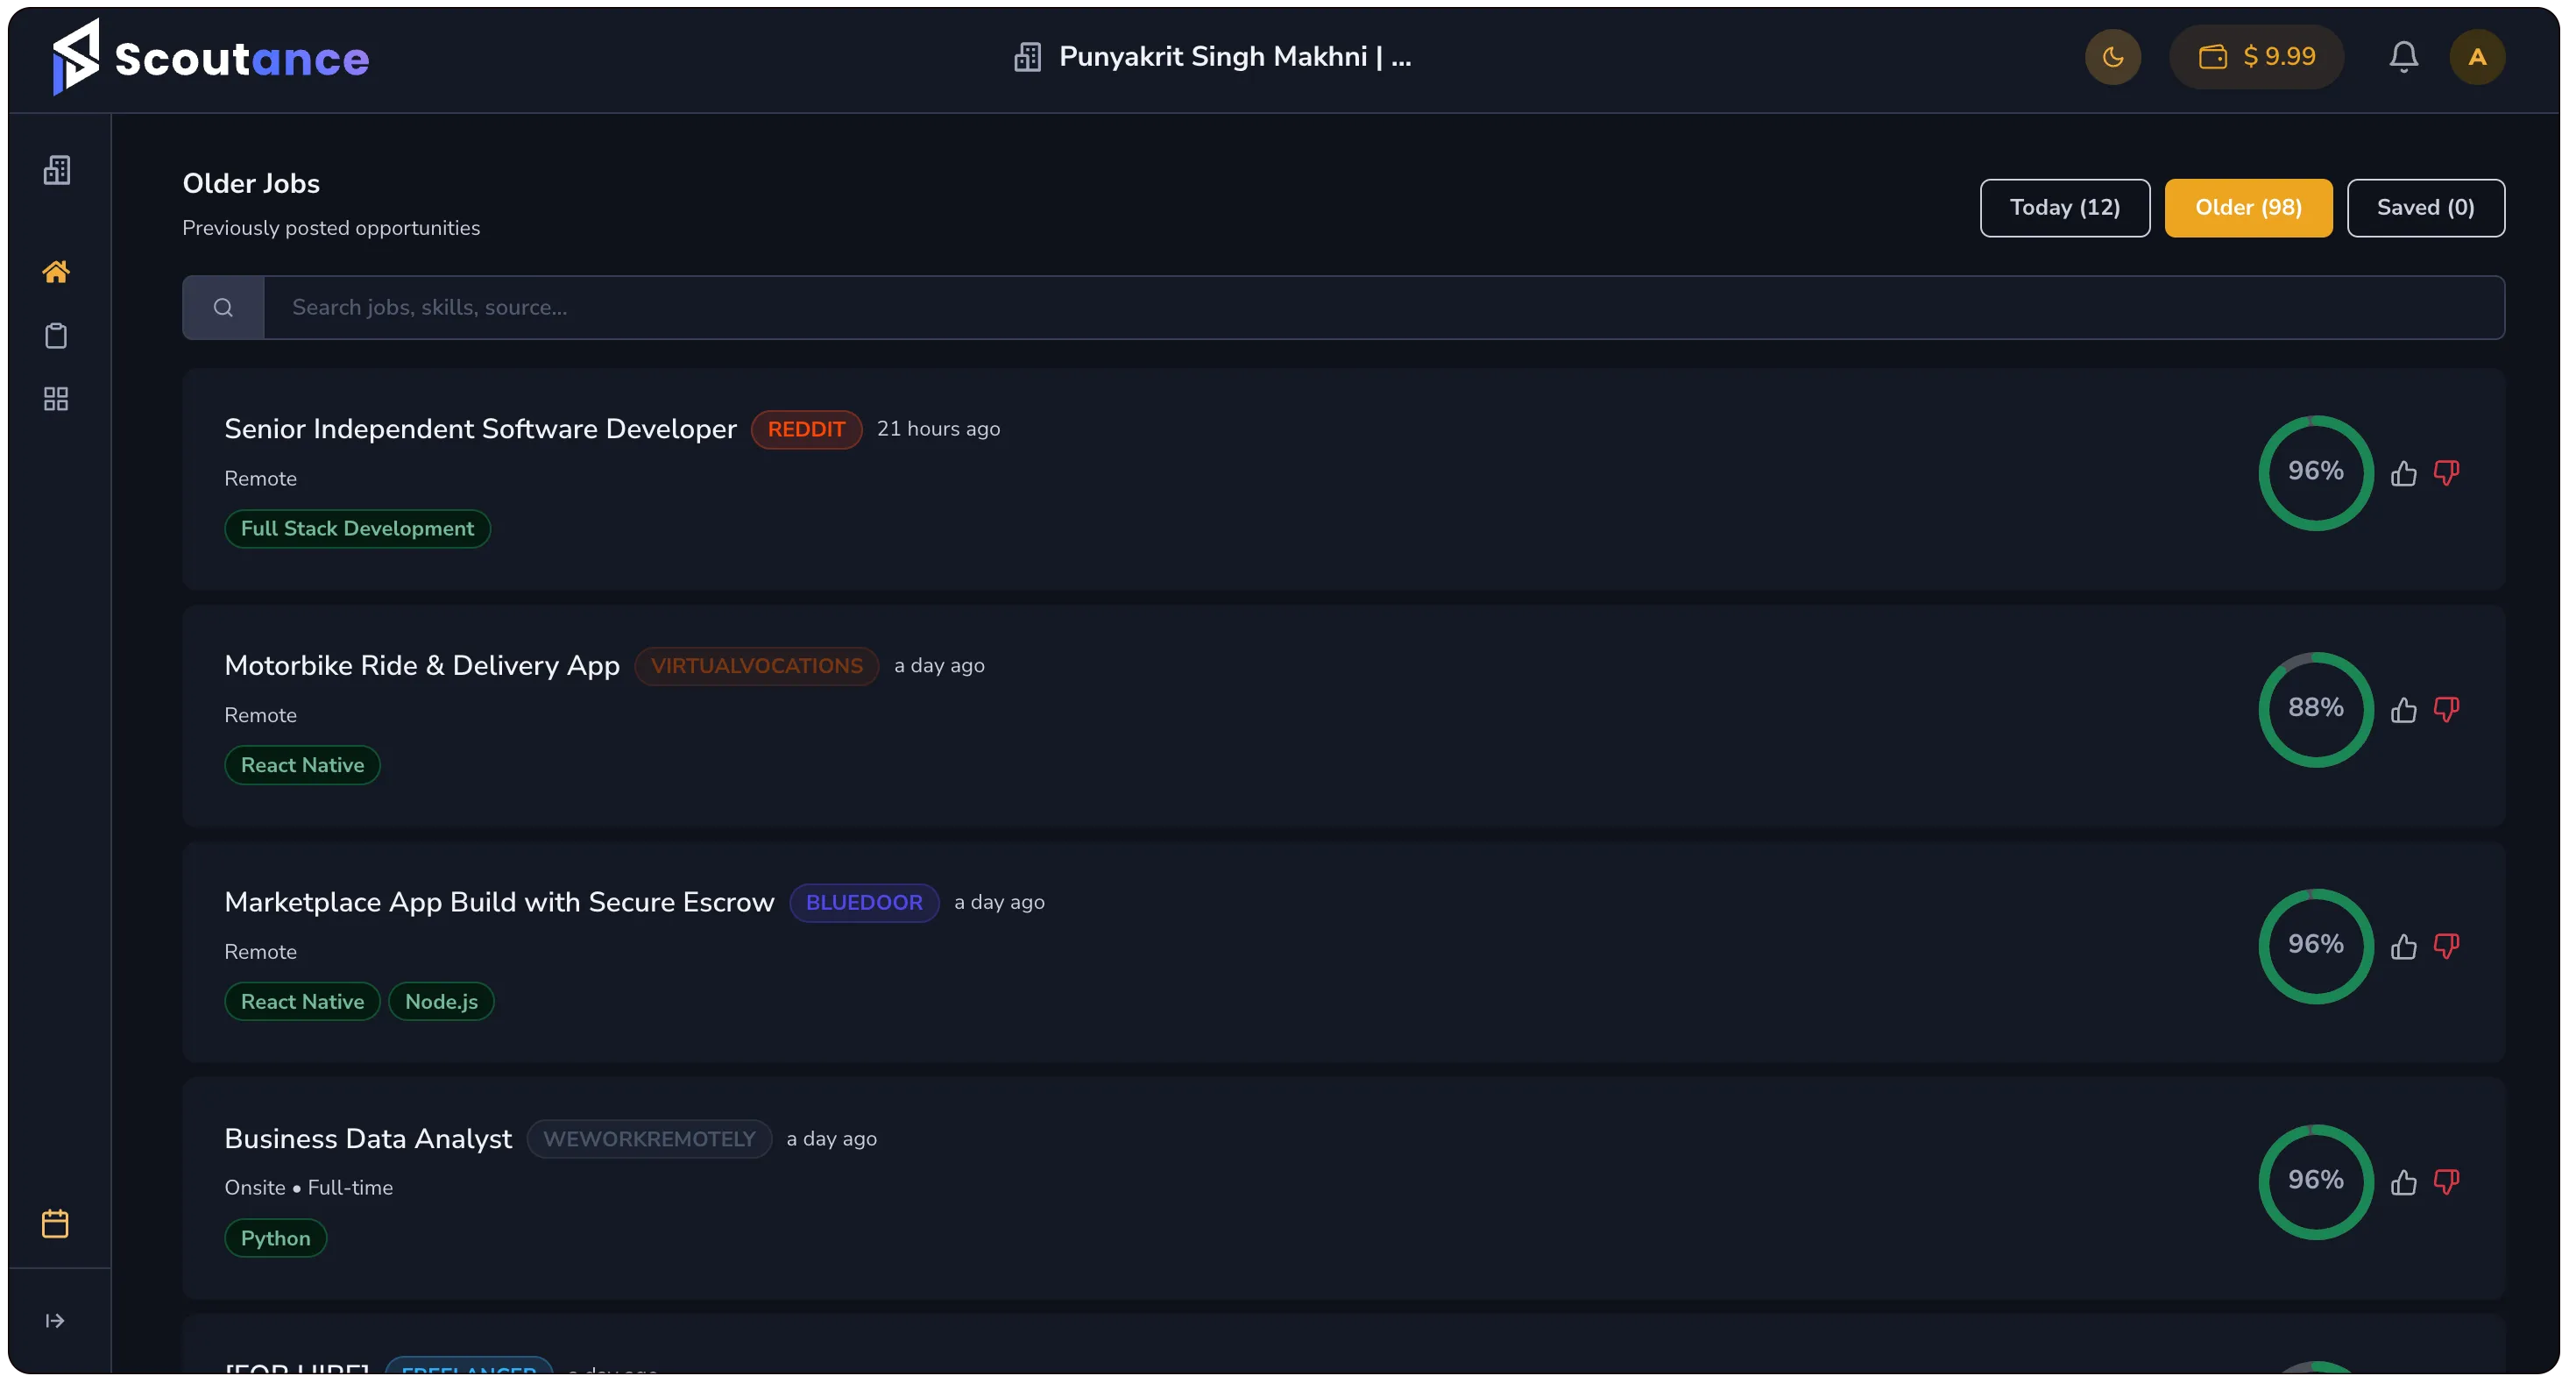Toggle dark mode with moon icon
The image size is (2576, 1376).
click(2112, 57)
